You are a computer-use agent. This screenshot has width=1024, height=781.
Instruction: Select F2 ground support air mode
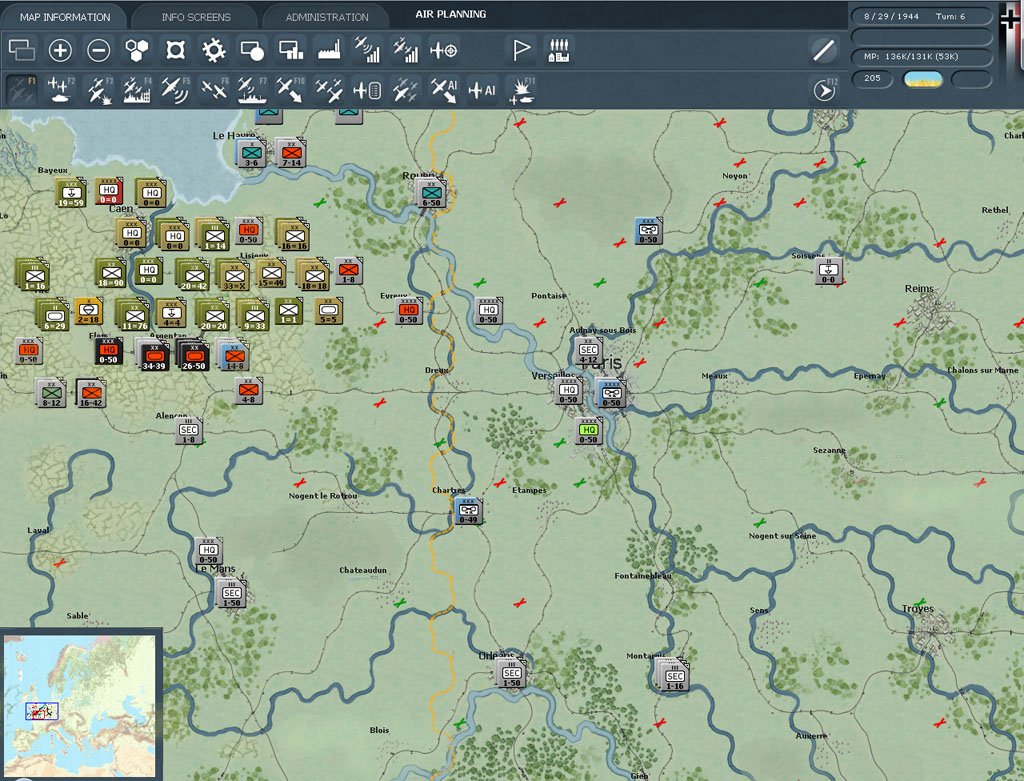pyautogui.click(x=60, y=90)
